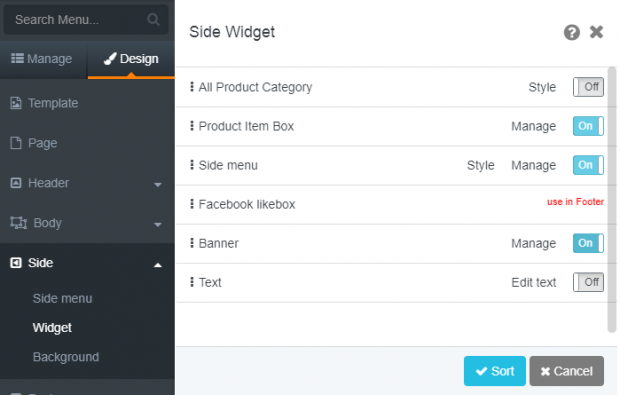Expand the Header menu arrow
Image resolution: width=620 pixels, height=395 pixels.
158,185
